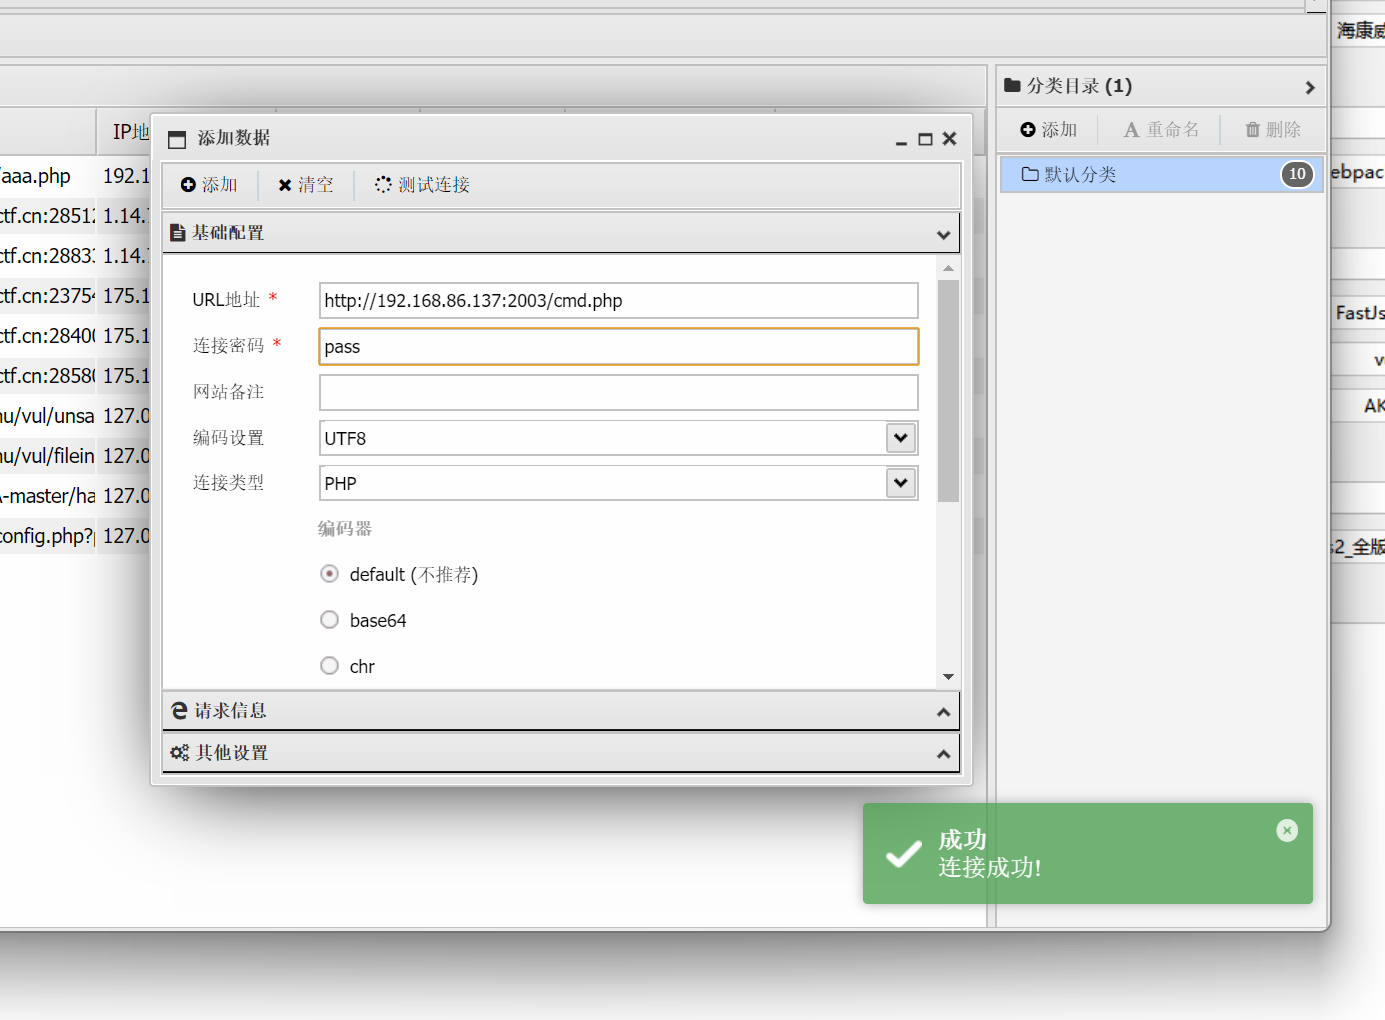1385x1020 pixels.
Task: Dismiss the 连接成功 success notification
Action: [1287, 830]
